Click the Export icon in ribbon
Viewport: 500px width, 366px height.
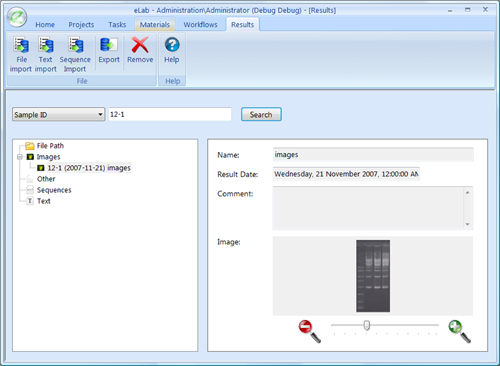coord(109,45)
